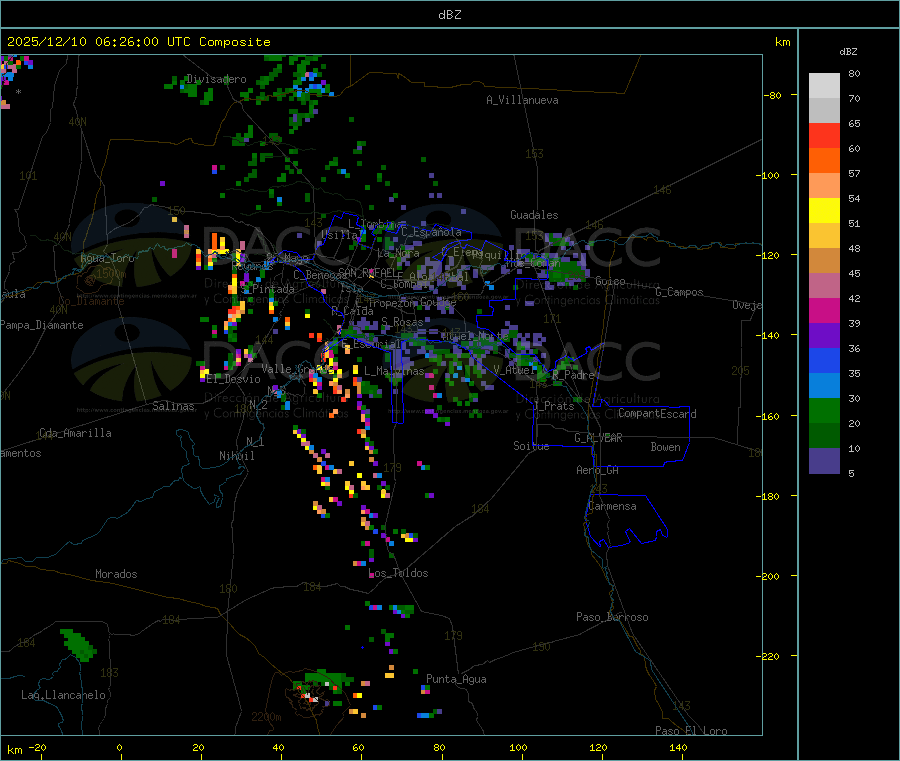
Task: Click the "Guadales" place label
Action: coord(534,215)
